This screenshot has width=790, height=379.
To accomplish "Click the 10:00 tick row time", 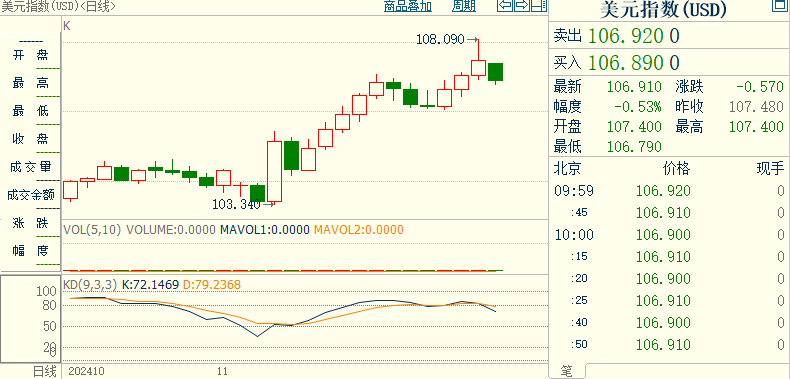I will click(574, 235).
